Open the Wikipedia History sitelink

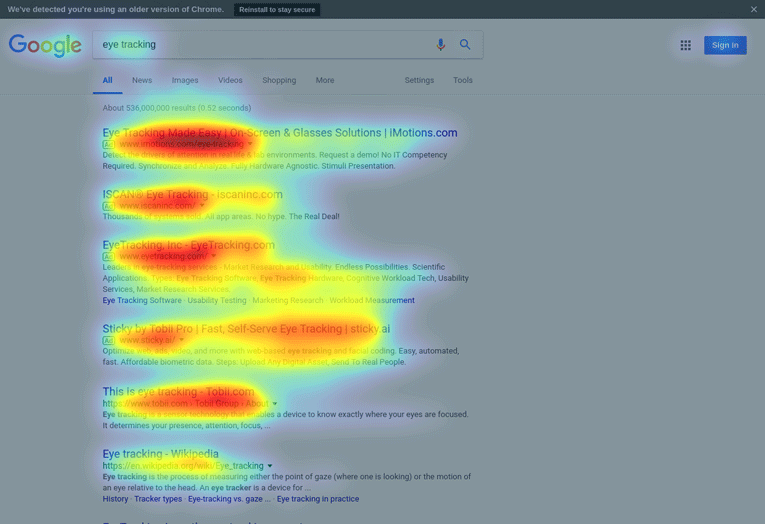[x=115, y=499]
